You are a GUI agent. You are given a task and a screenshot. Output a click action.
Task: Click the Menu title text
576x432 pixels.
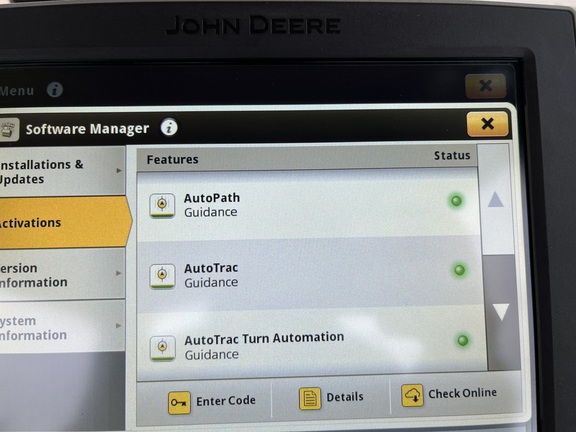tap(17, 91)
